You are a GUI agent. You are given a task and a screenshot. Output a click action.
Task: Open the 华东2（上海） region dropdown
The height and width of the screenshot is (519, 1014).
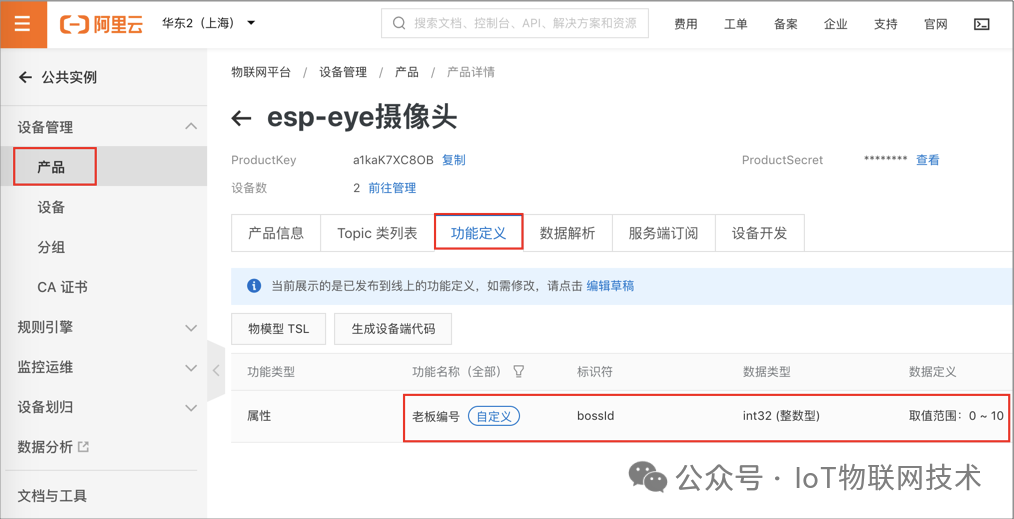(208, 23)
